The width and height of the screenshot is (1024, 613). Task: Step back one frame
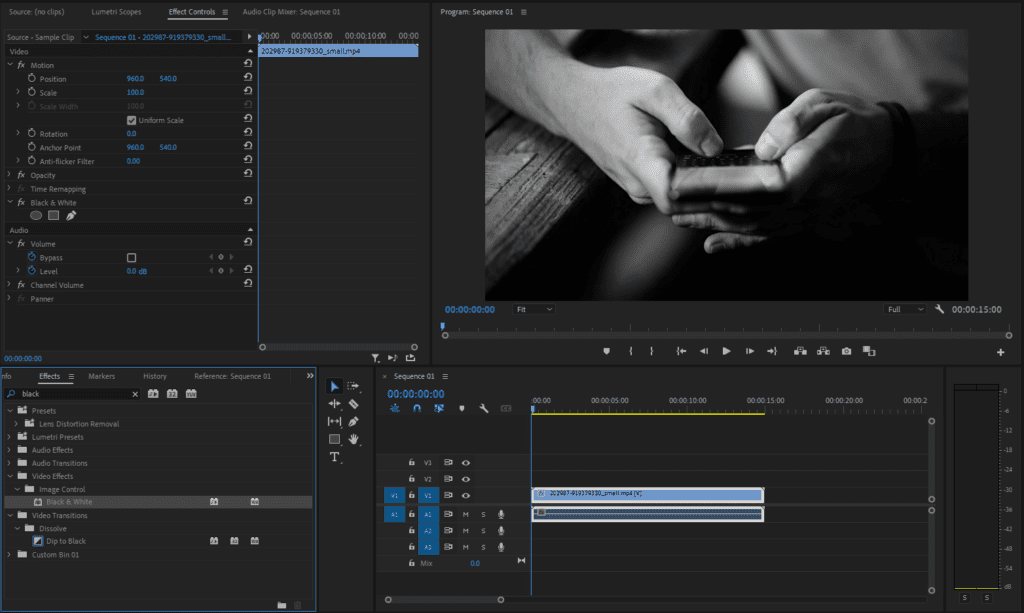[x=703, y=351]
